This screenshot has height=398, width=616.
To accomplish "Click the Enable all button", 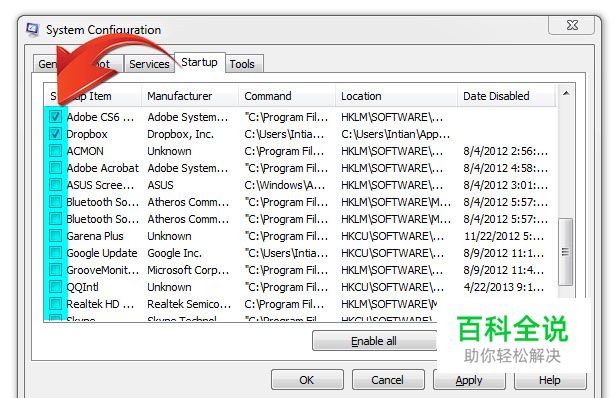I will 374,341.
